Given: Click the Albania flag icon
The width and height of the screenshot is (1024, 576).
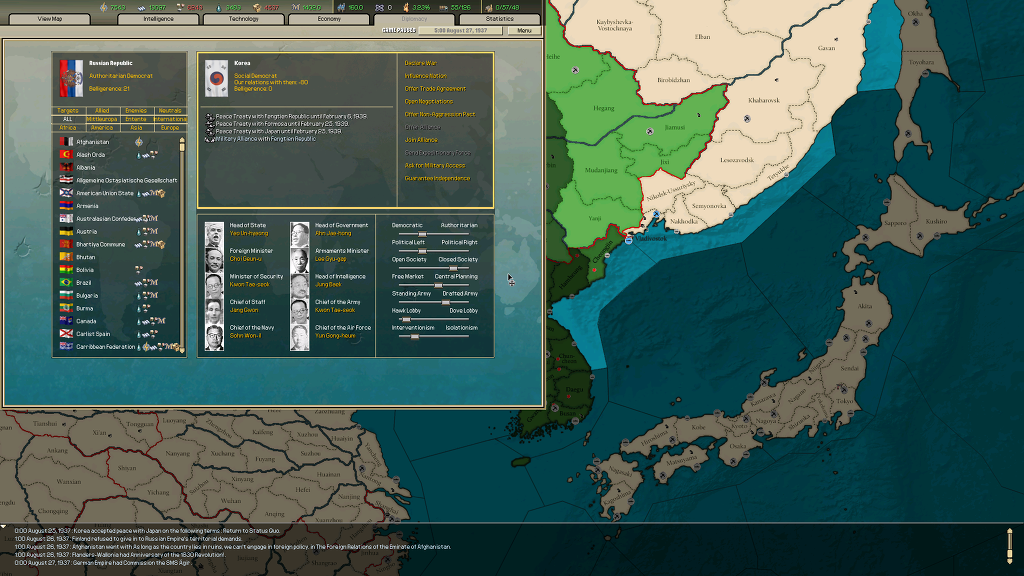Looking at the screenshot, I should click(x=66, y=167).
